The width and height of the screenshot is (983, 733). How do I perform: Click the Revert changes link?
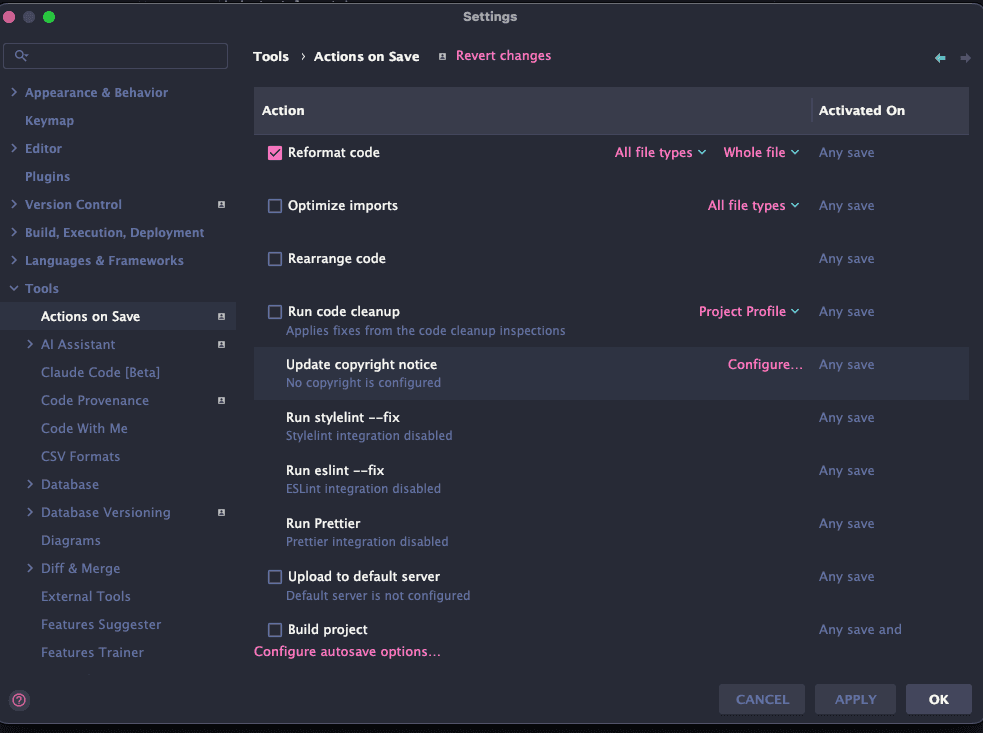pos(503,56)
